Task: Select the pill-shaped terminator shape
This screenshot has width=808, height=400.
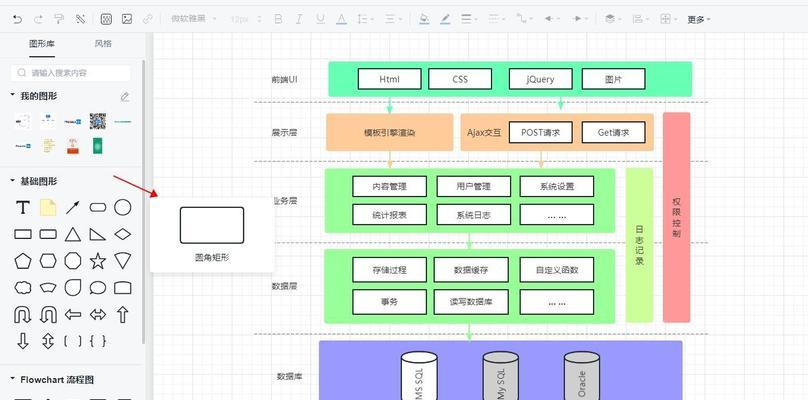Action: (x=98, y=208)
